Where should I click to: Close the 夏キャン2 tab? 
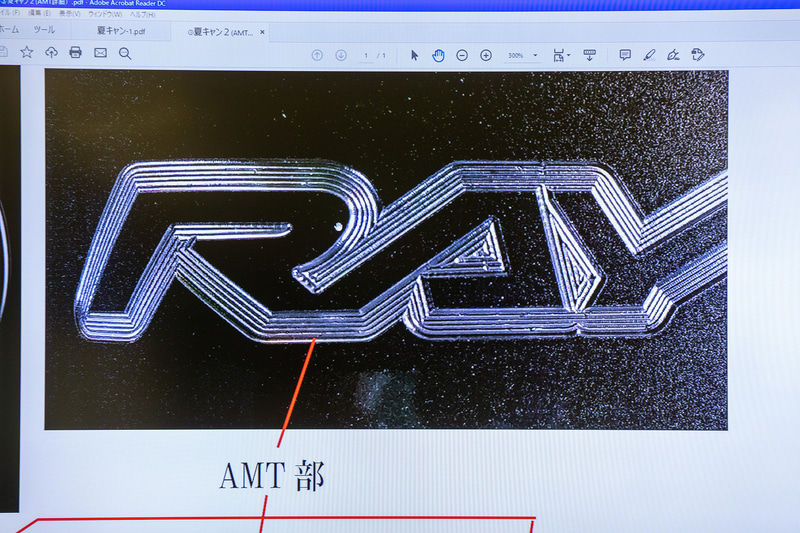point(262,32)
